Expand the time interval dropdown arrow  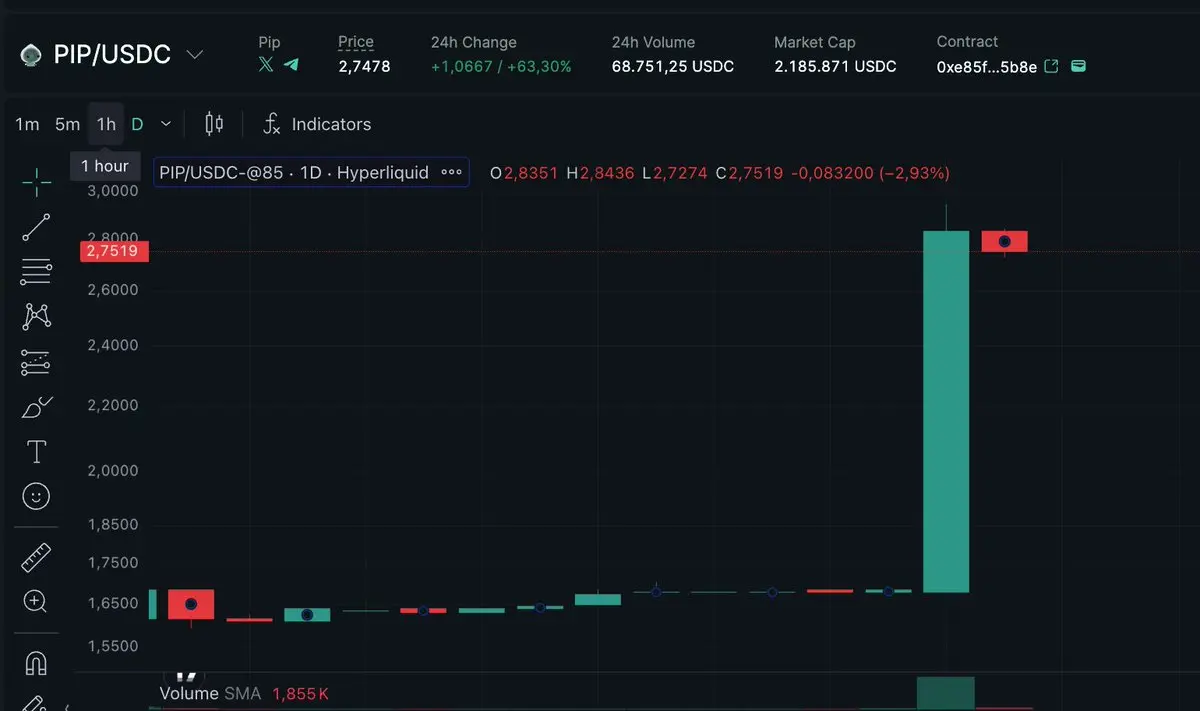point(166,124)
